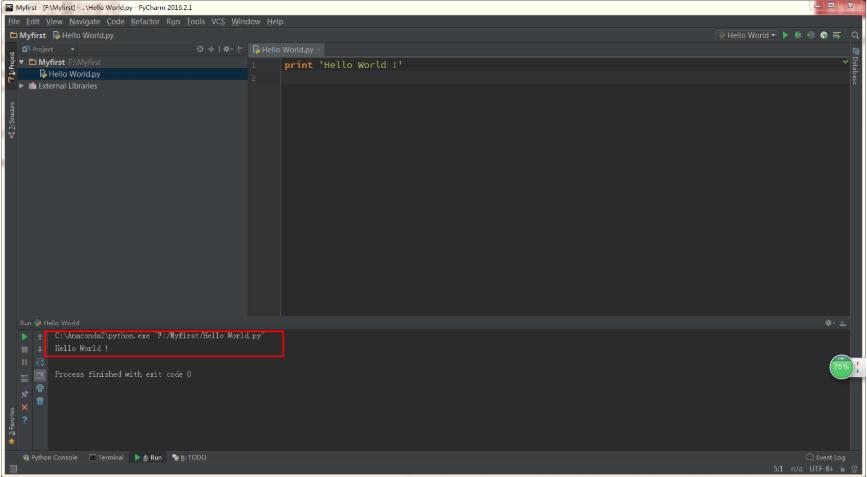Dump threads icon in Run panel
Screen dimensions: 867x477
point(24,378)
